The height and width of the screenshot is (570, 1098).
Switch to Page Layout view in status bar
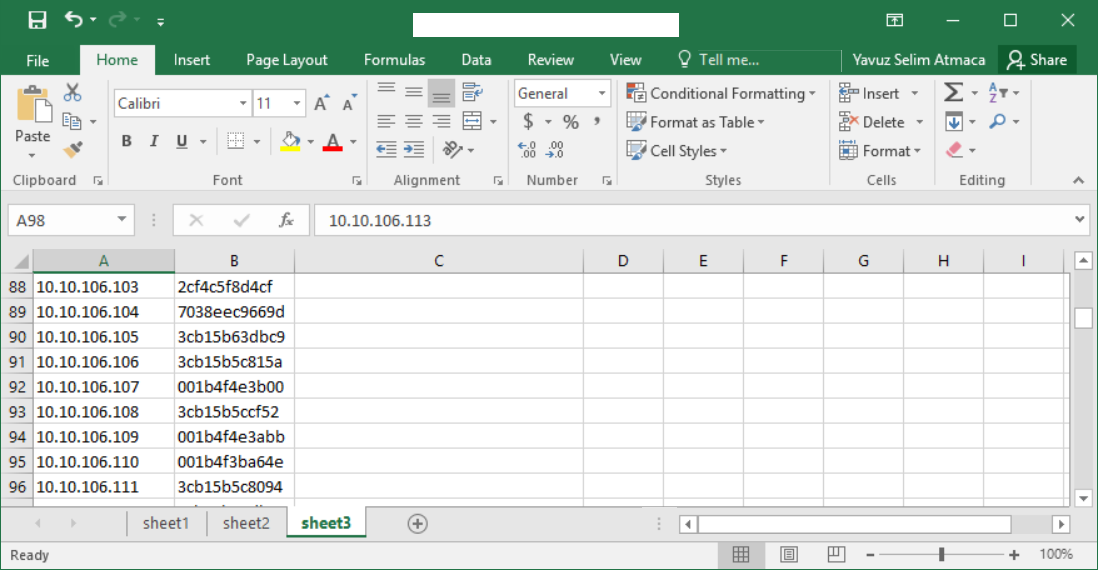788,555
